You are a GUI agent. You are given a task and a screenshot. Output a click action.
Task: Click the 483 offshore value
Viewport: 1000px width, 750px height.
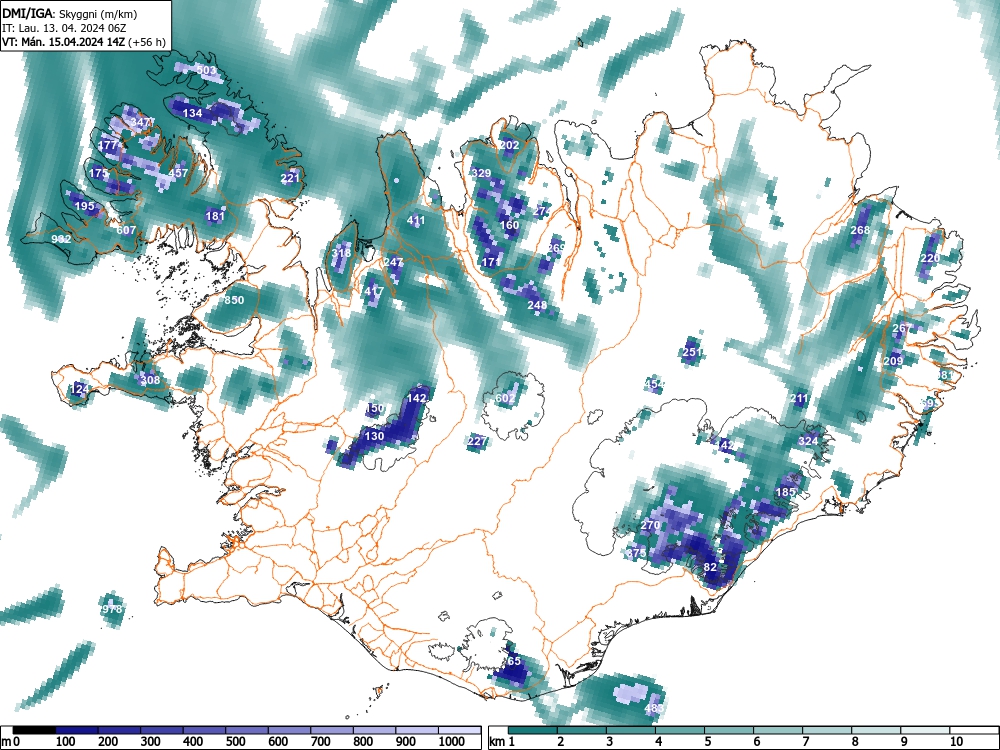(654, 707)
